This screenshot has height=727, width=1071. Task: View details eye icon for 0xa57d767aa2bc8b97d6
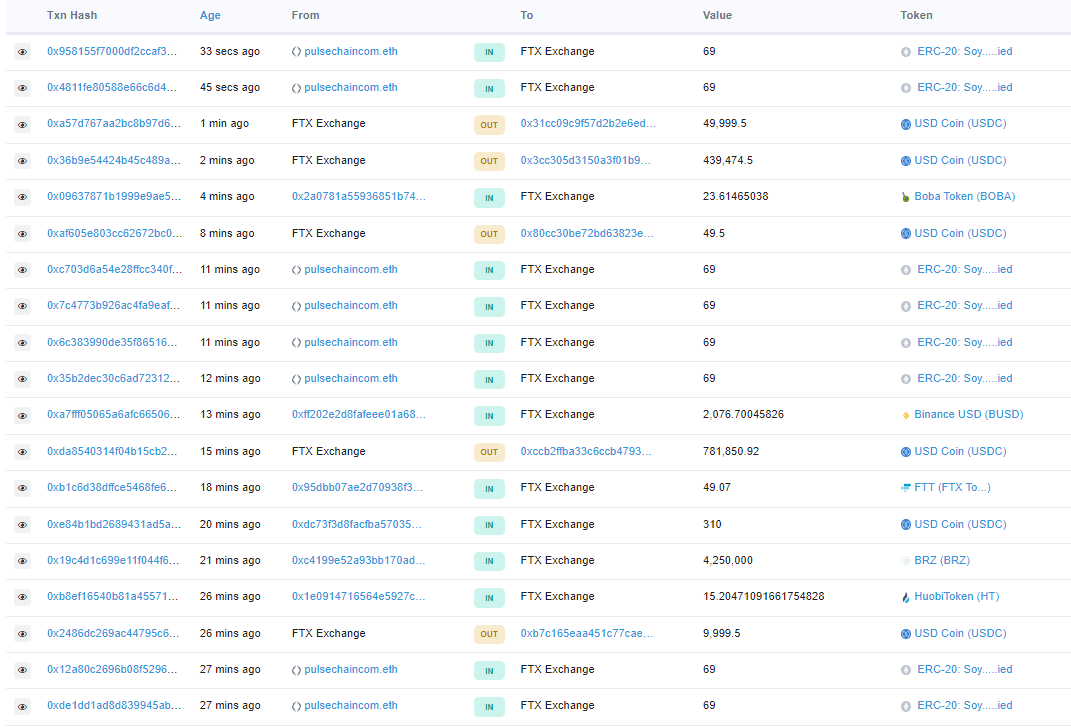point(23,124)
